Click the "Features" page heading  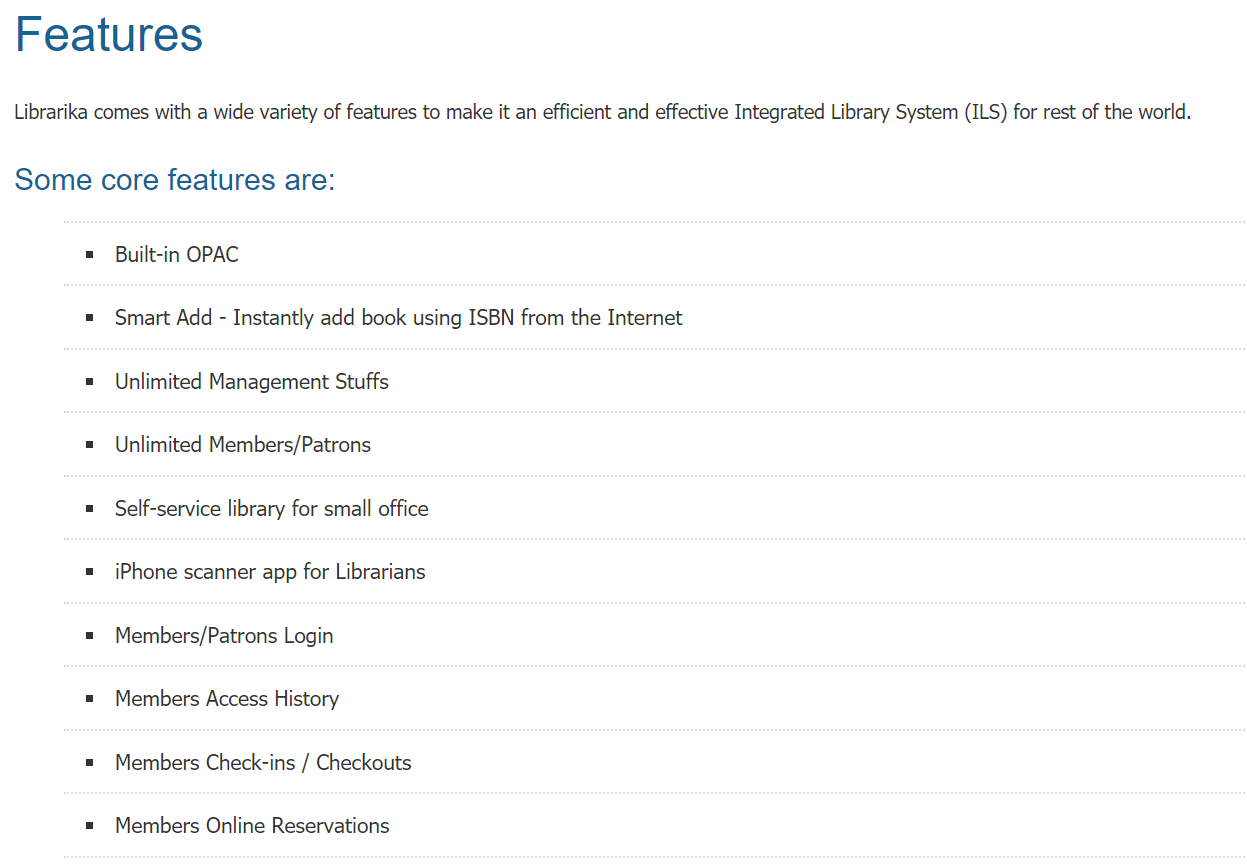click(x=109, y=34)
